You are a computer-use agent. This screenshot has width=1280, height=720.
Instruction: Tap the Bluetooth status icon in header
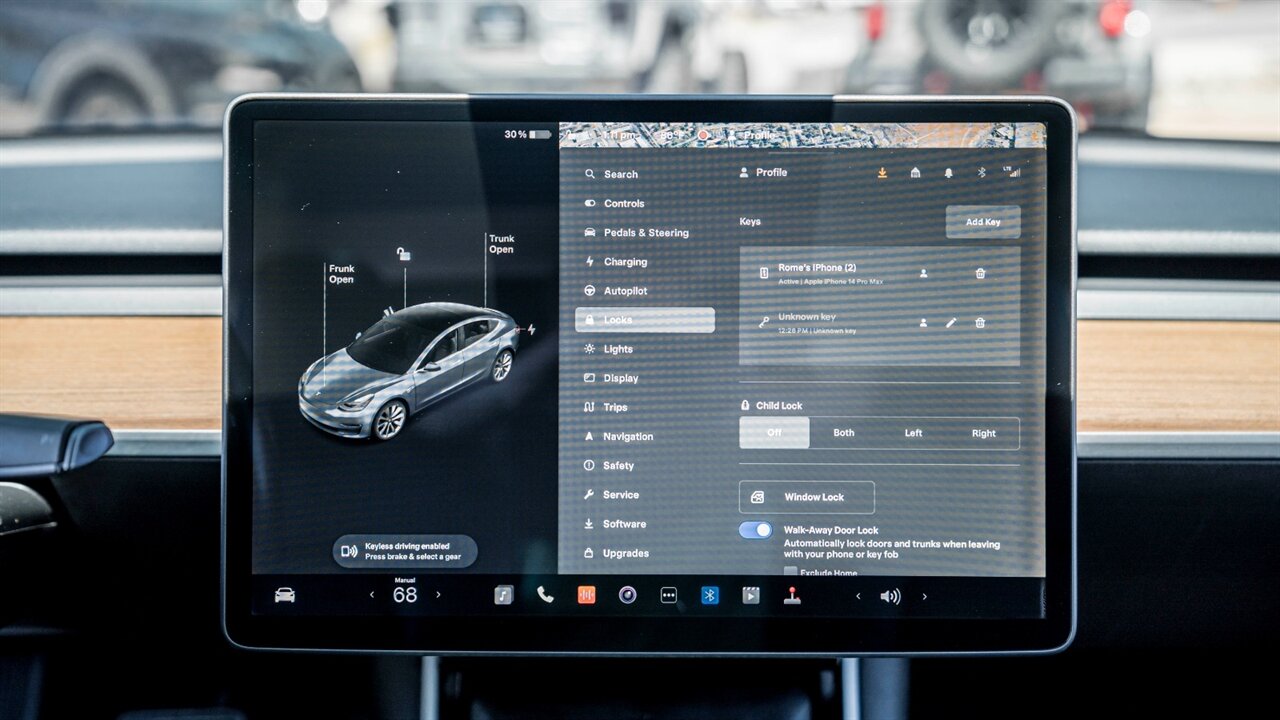981,173
